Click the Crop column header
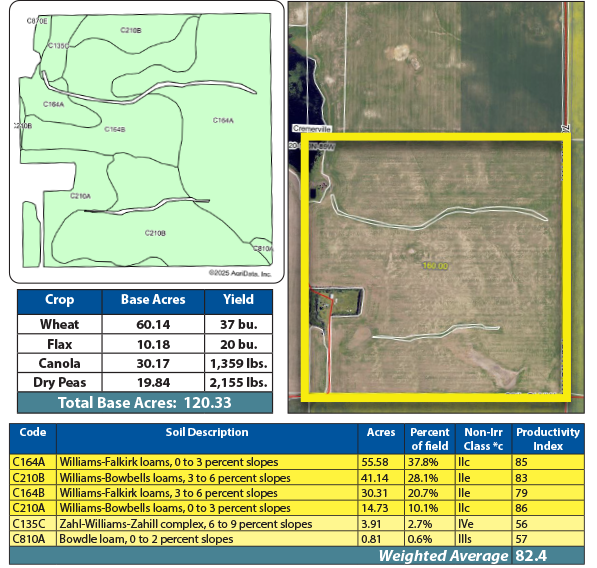 pos(60,301)
